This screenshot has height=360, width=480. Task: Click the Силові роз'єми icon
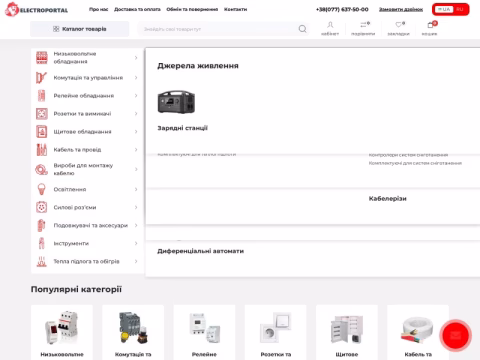[x=42, y=207]
